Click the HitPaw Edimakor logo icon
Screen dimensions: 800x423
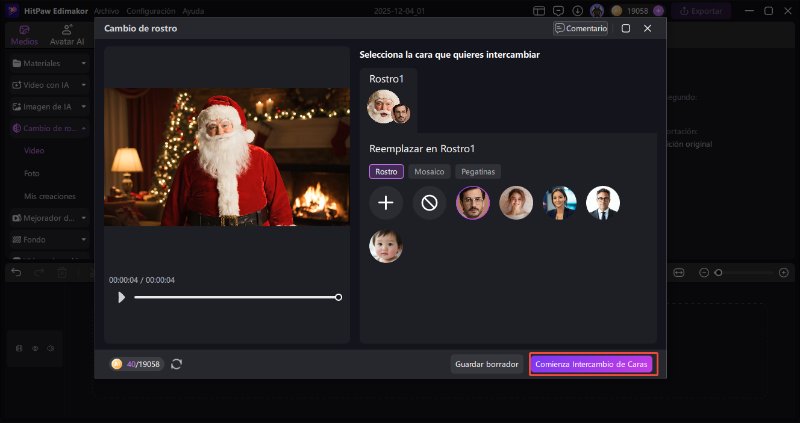pyautogui.click(x=12, y=11)
